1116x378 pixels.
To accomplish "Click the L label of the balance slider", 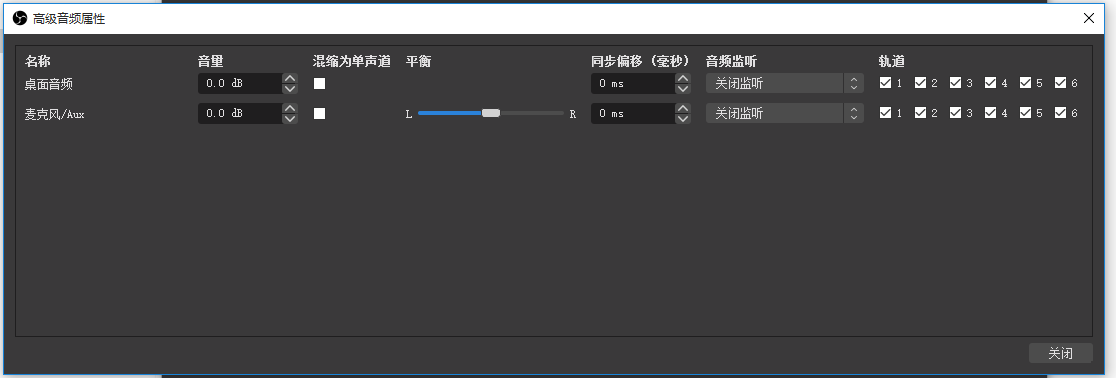I will click(409, 114).
